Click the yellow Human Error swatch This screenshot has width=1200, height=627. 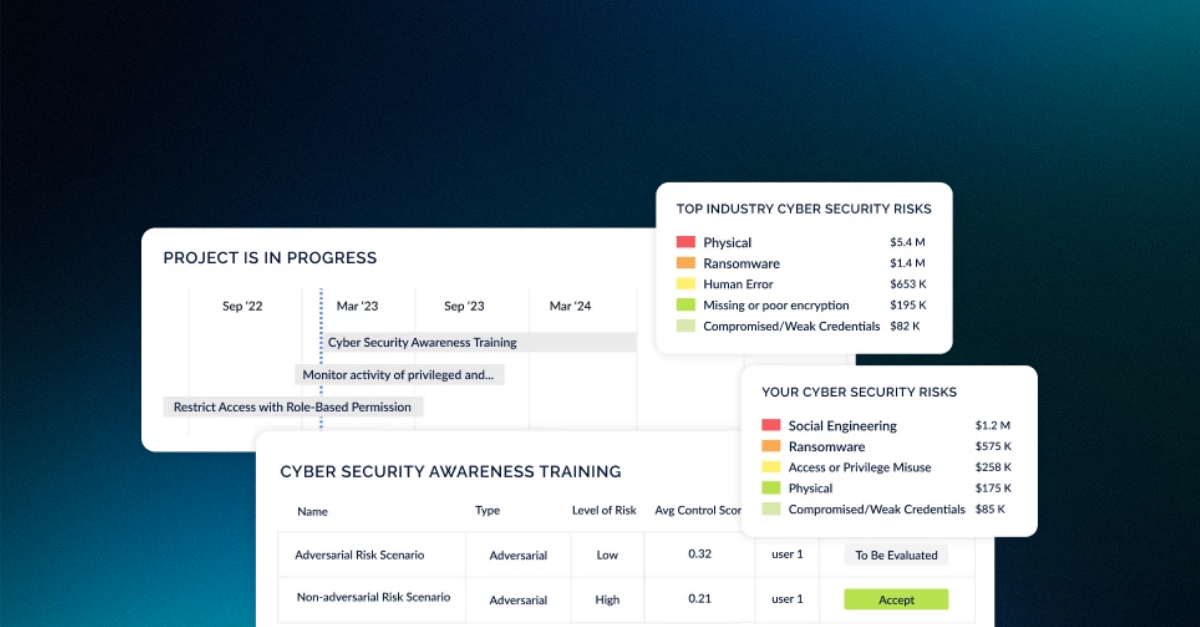click(685, 284)
